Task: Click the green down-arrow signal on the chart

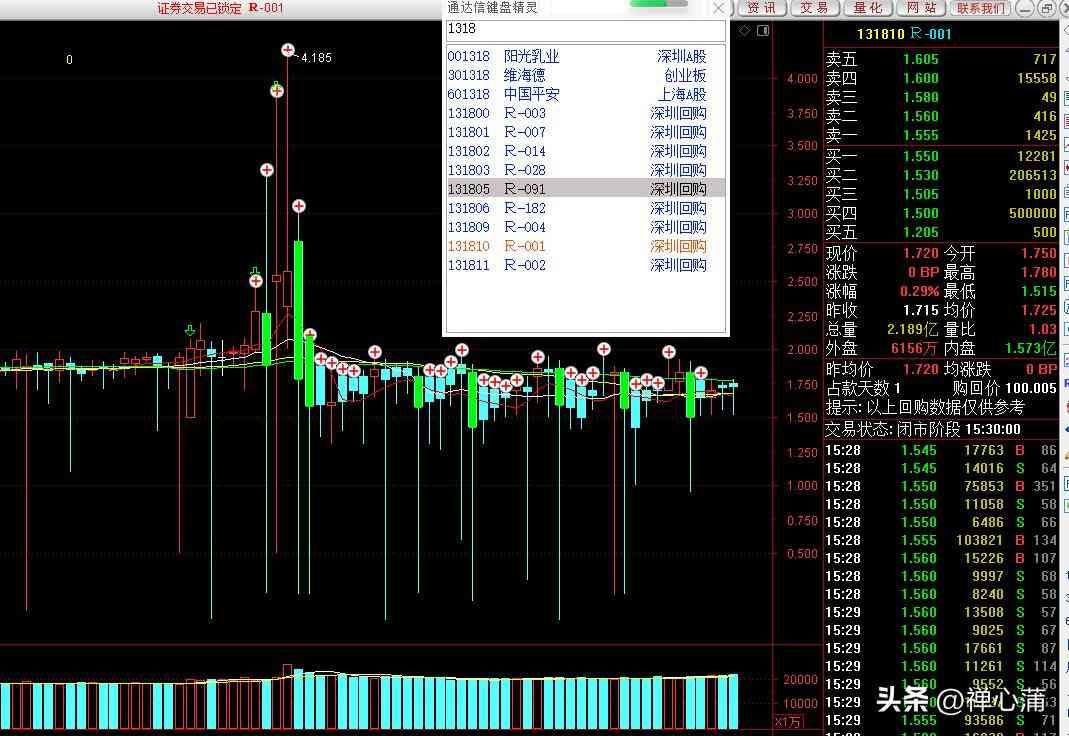Action: pos(190,330)
